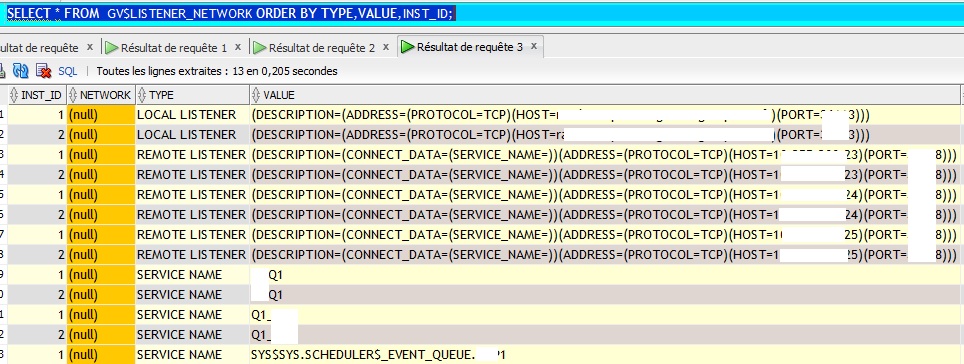Select LOCAL LISTENER value cell for instance 2
Viewport: 964px width, 364px height.
(604, 135)
